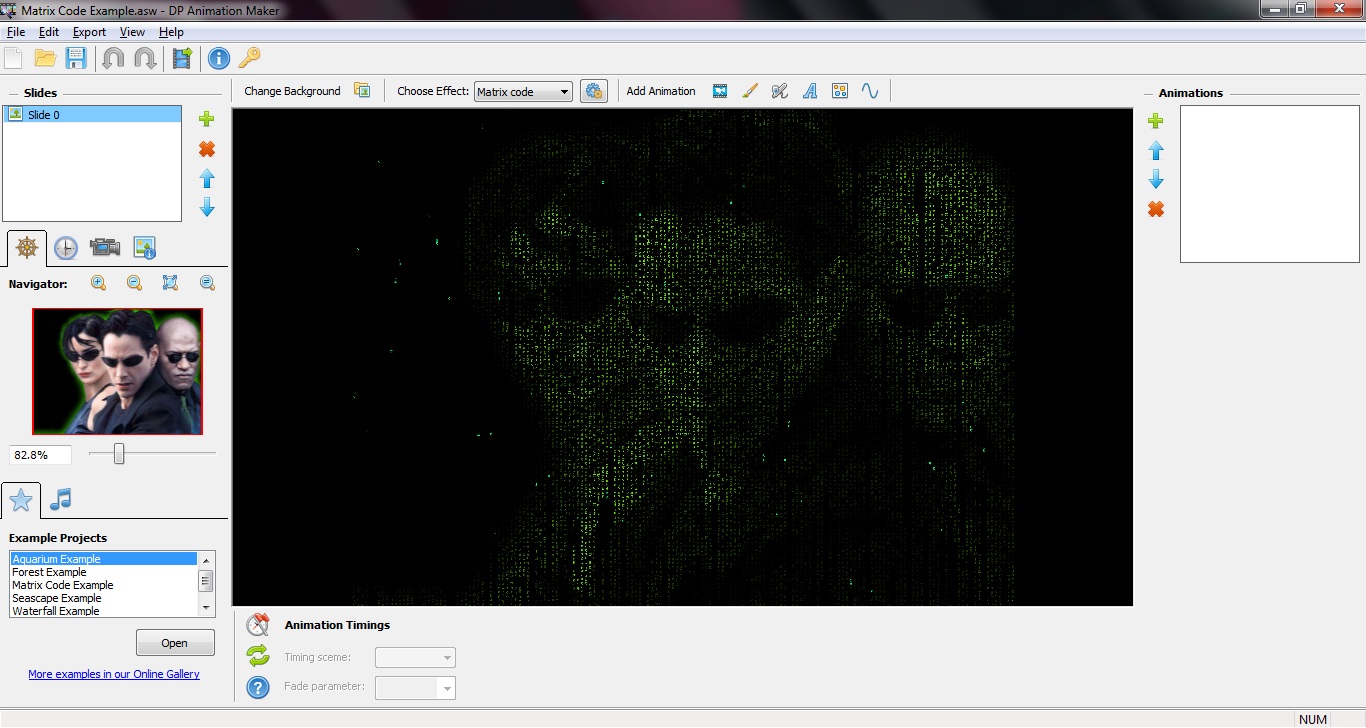Image resolution: width=1366 pixels, height=728 pixels.
Task: Click the key registration icon
Action: point(249,58)
